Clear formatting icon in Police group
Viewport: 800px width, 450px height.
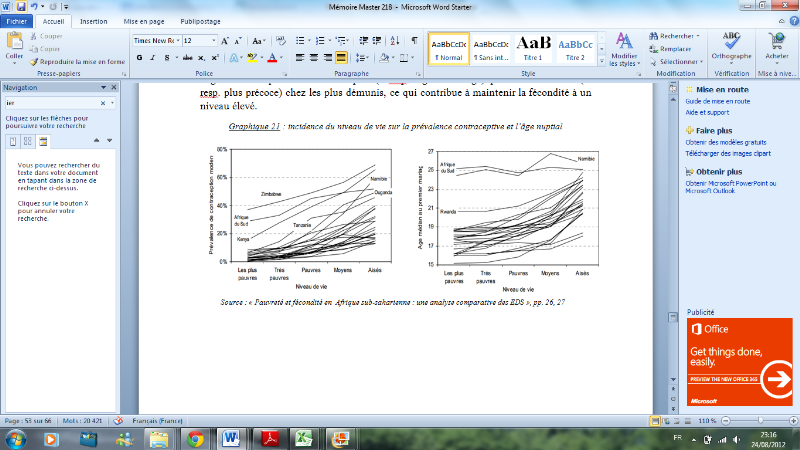coord(281,41)
